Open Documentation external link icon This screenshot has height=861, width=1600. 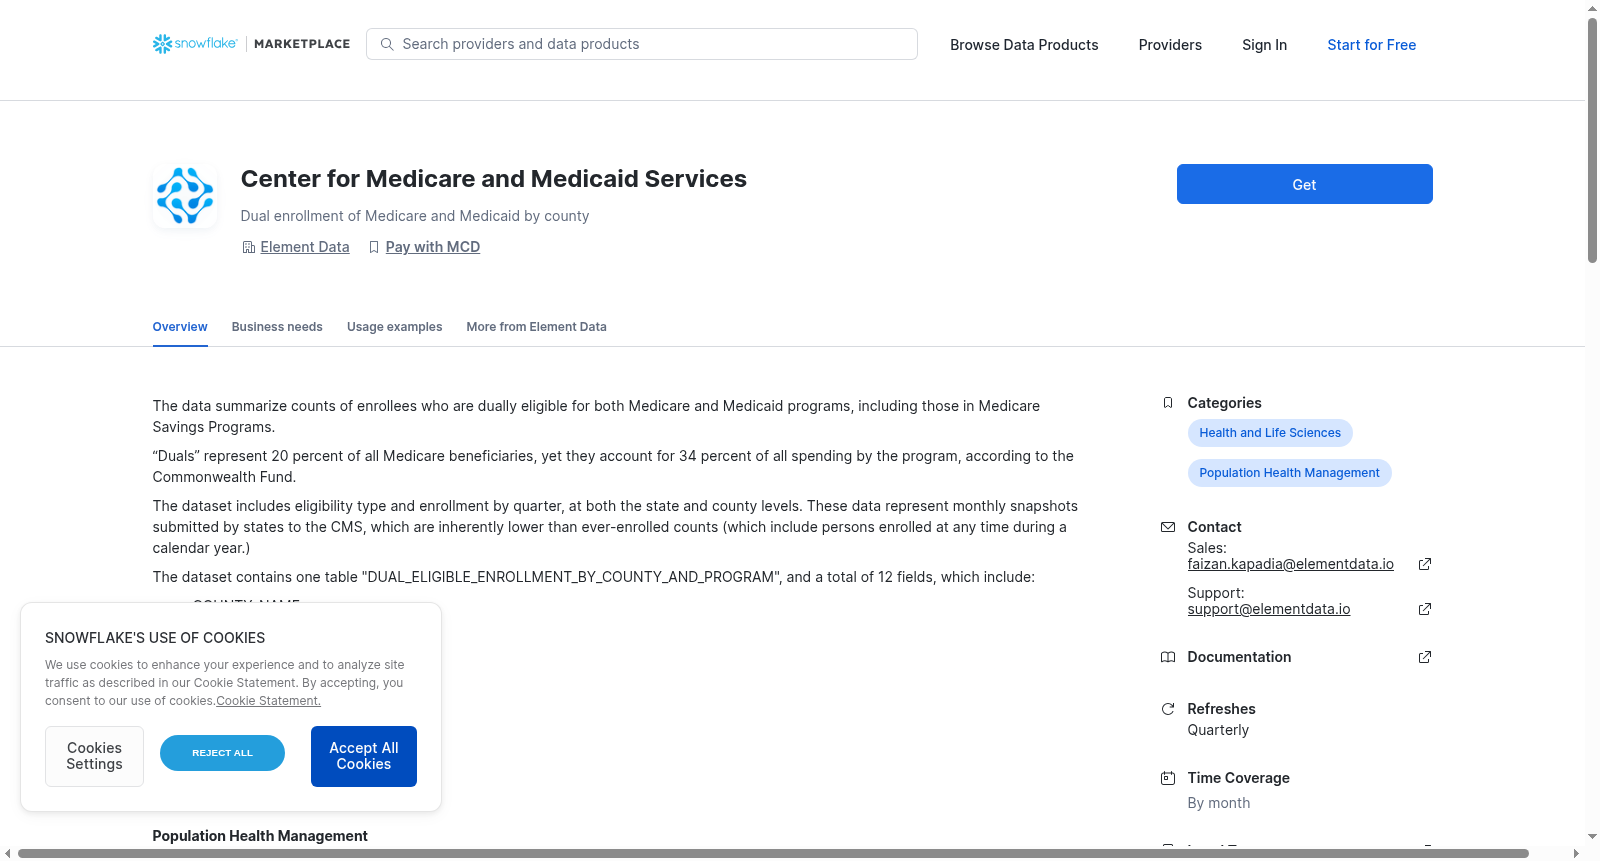(x=1425, y=657)
